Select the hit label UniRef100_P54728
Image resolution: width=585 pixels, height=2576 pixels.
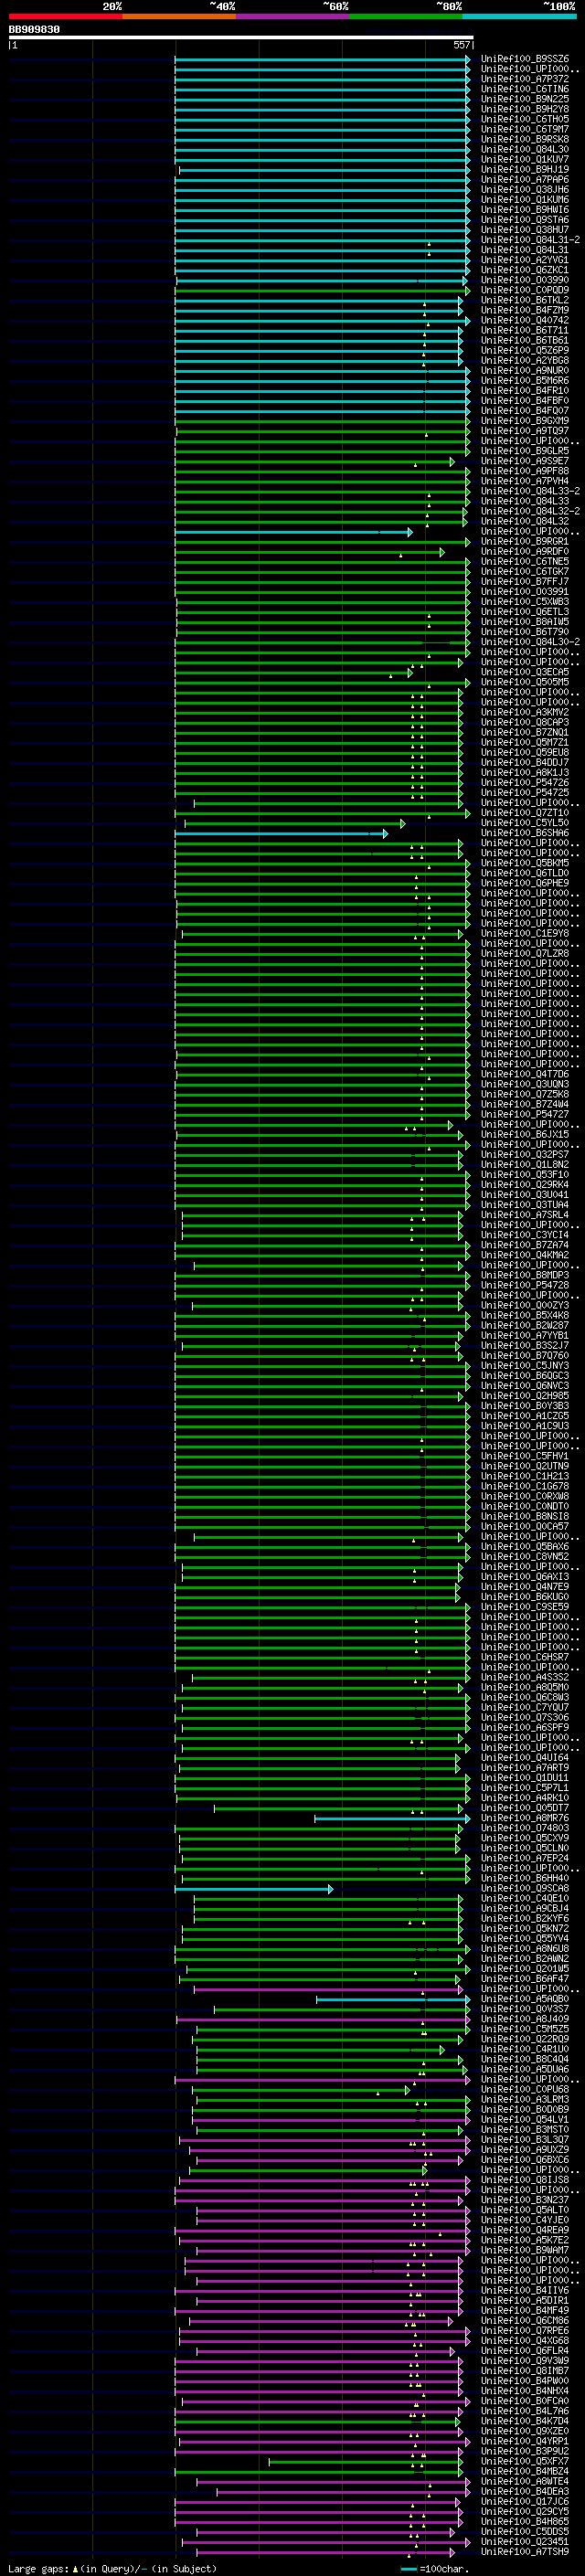pyautogui.click(x=525, y=1286)
